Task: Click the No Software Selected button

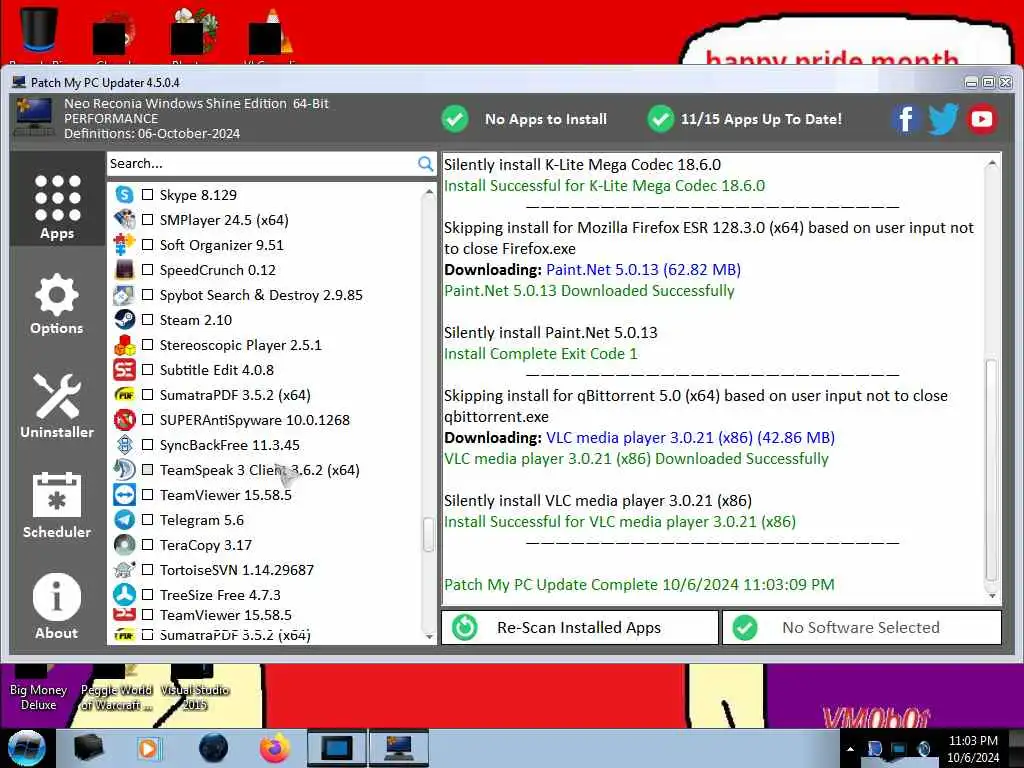Action: pyautogui.click(x=861, y=628)
